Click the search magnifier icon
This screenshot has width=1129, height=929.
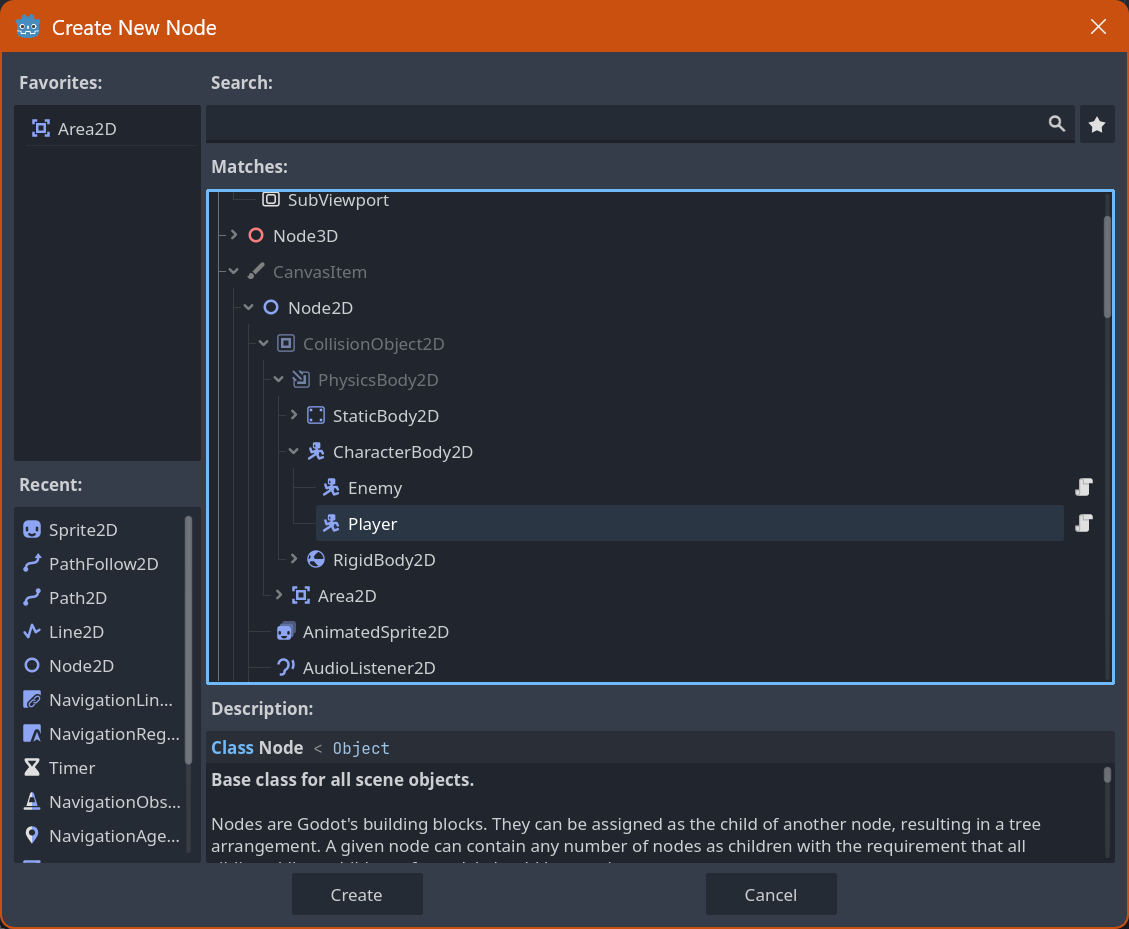point(1057,123)
